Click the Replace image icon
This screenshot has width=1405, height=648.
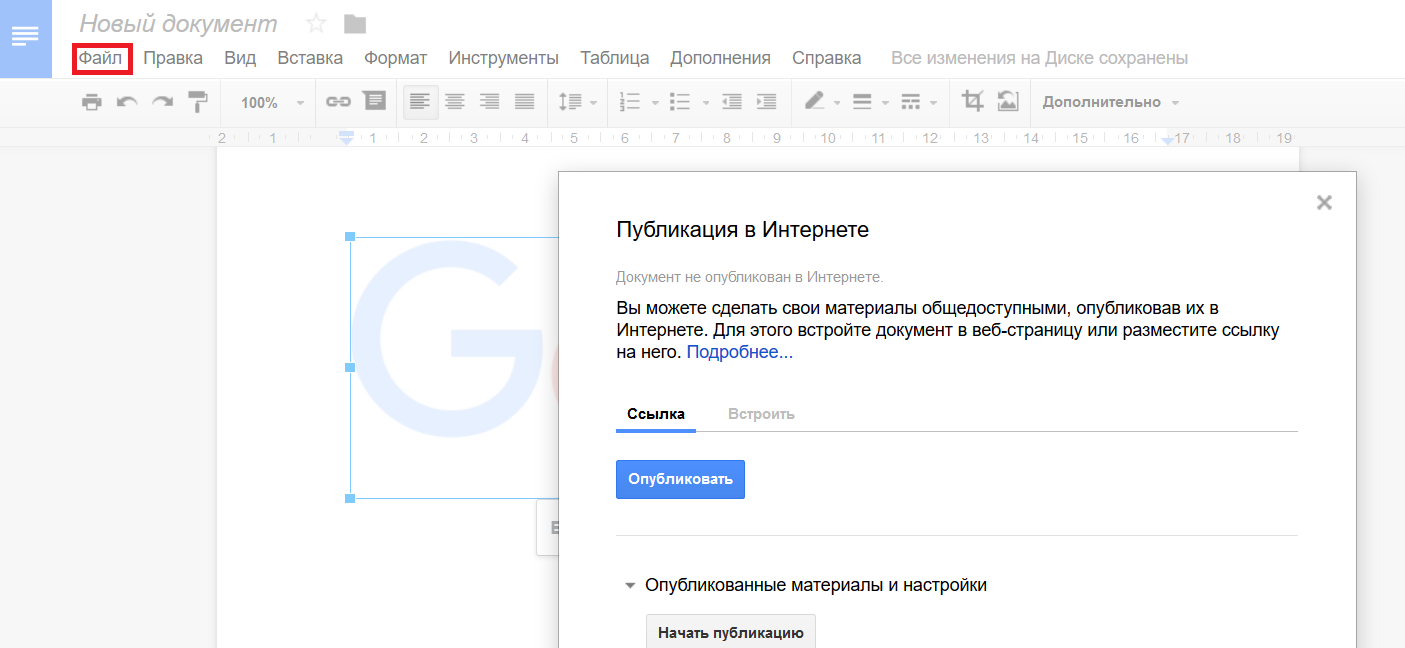pos(1007,101)
